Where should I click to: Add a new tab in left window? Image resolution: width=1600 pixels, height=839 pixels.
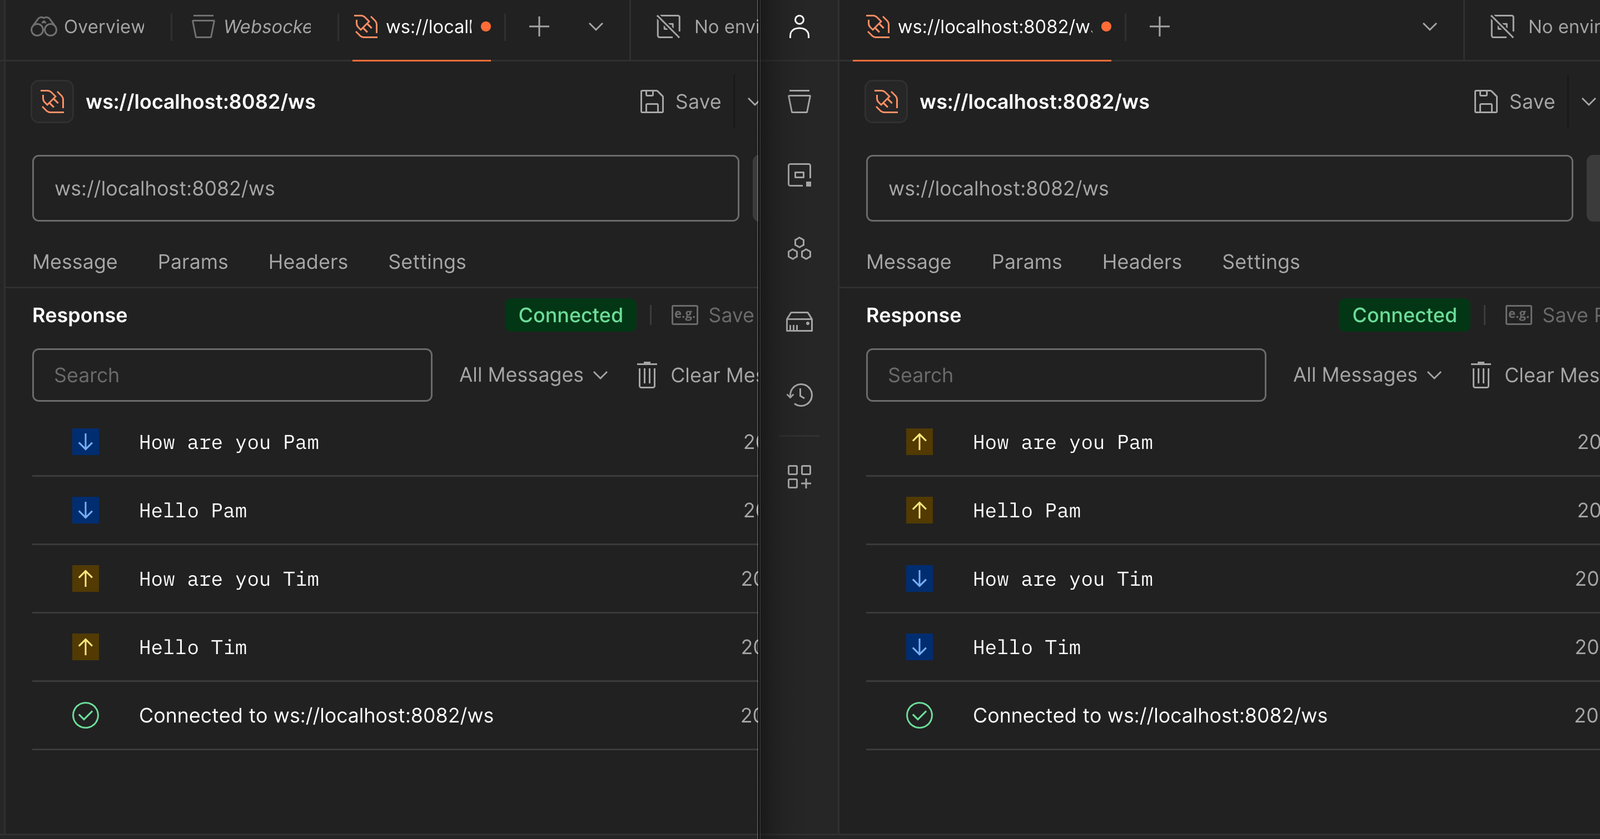coord(539,27)
